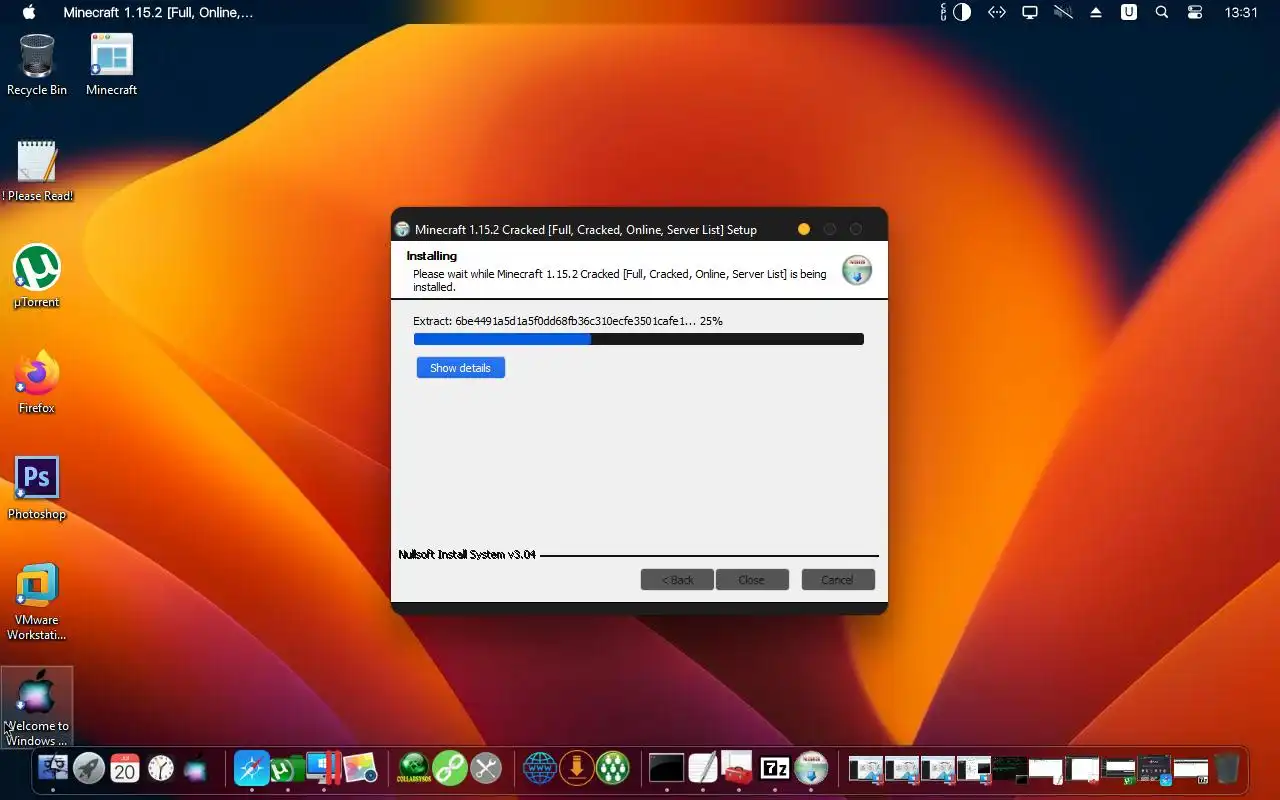Open the blue WWW globe dock icon
Image resolution: width=1280 pixels, height=800 pixels.
[x=540, y=768]
